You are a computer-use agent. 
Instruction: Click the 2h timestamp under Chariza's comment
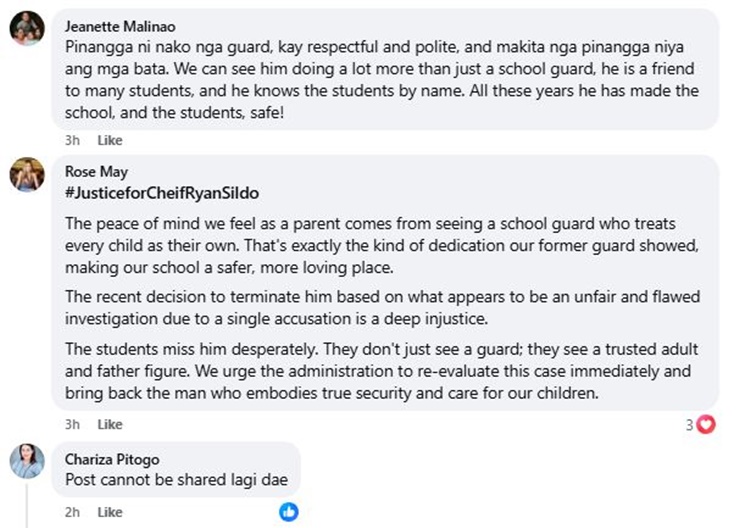(x=73, y=511)
